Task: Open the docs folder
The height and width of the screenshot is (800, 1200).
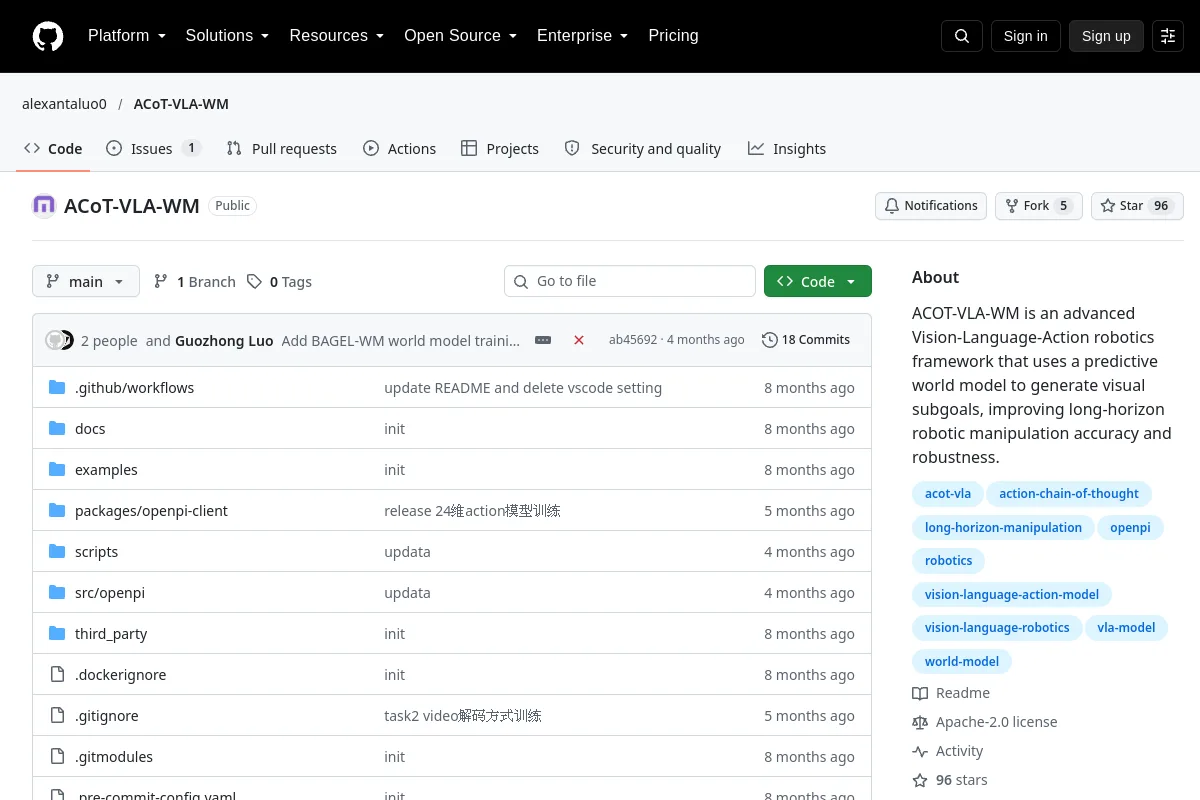Action: click(90, 429)
